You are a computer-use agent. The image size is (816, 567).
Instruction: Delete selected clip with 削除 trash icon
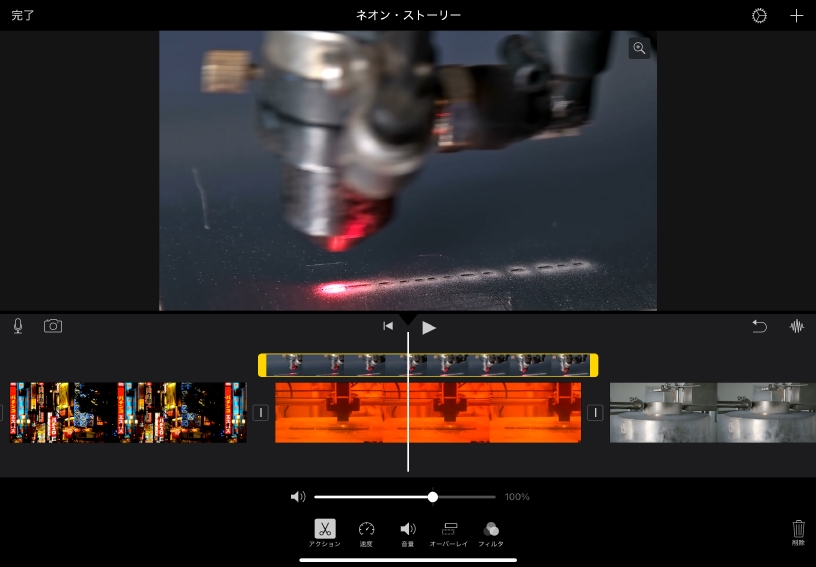[798, 531]
